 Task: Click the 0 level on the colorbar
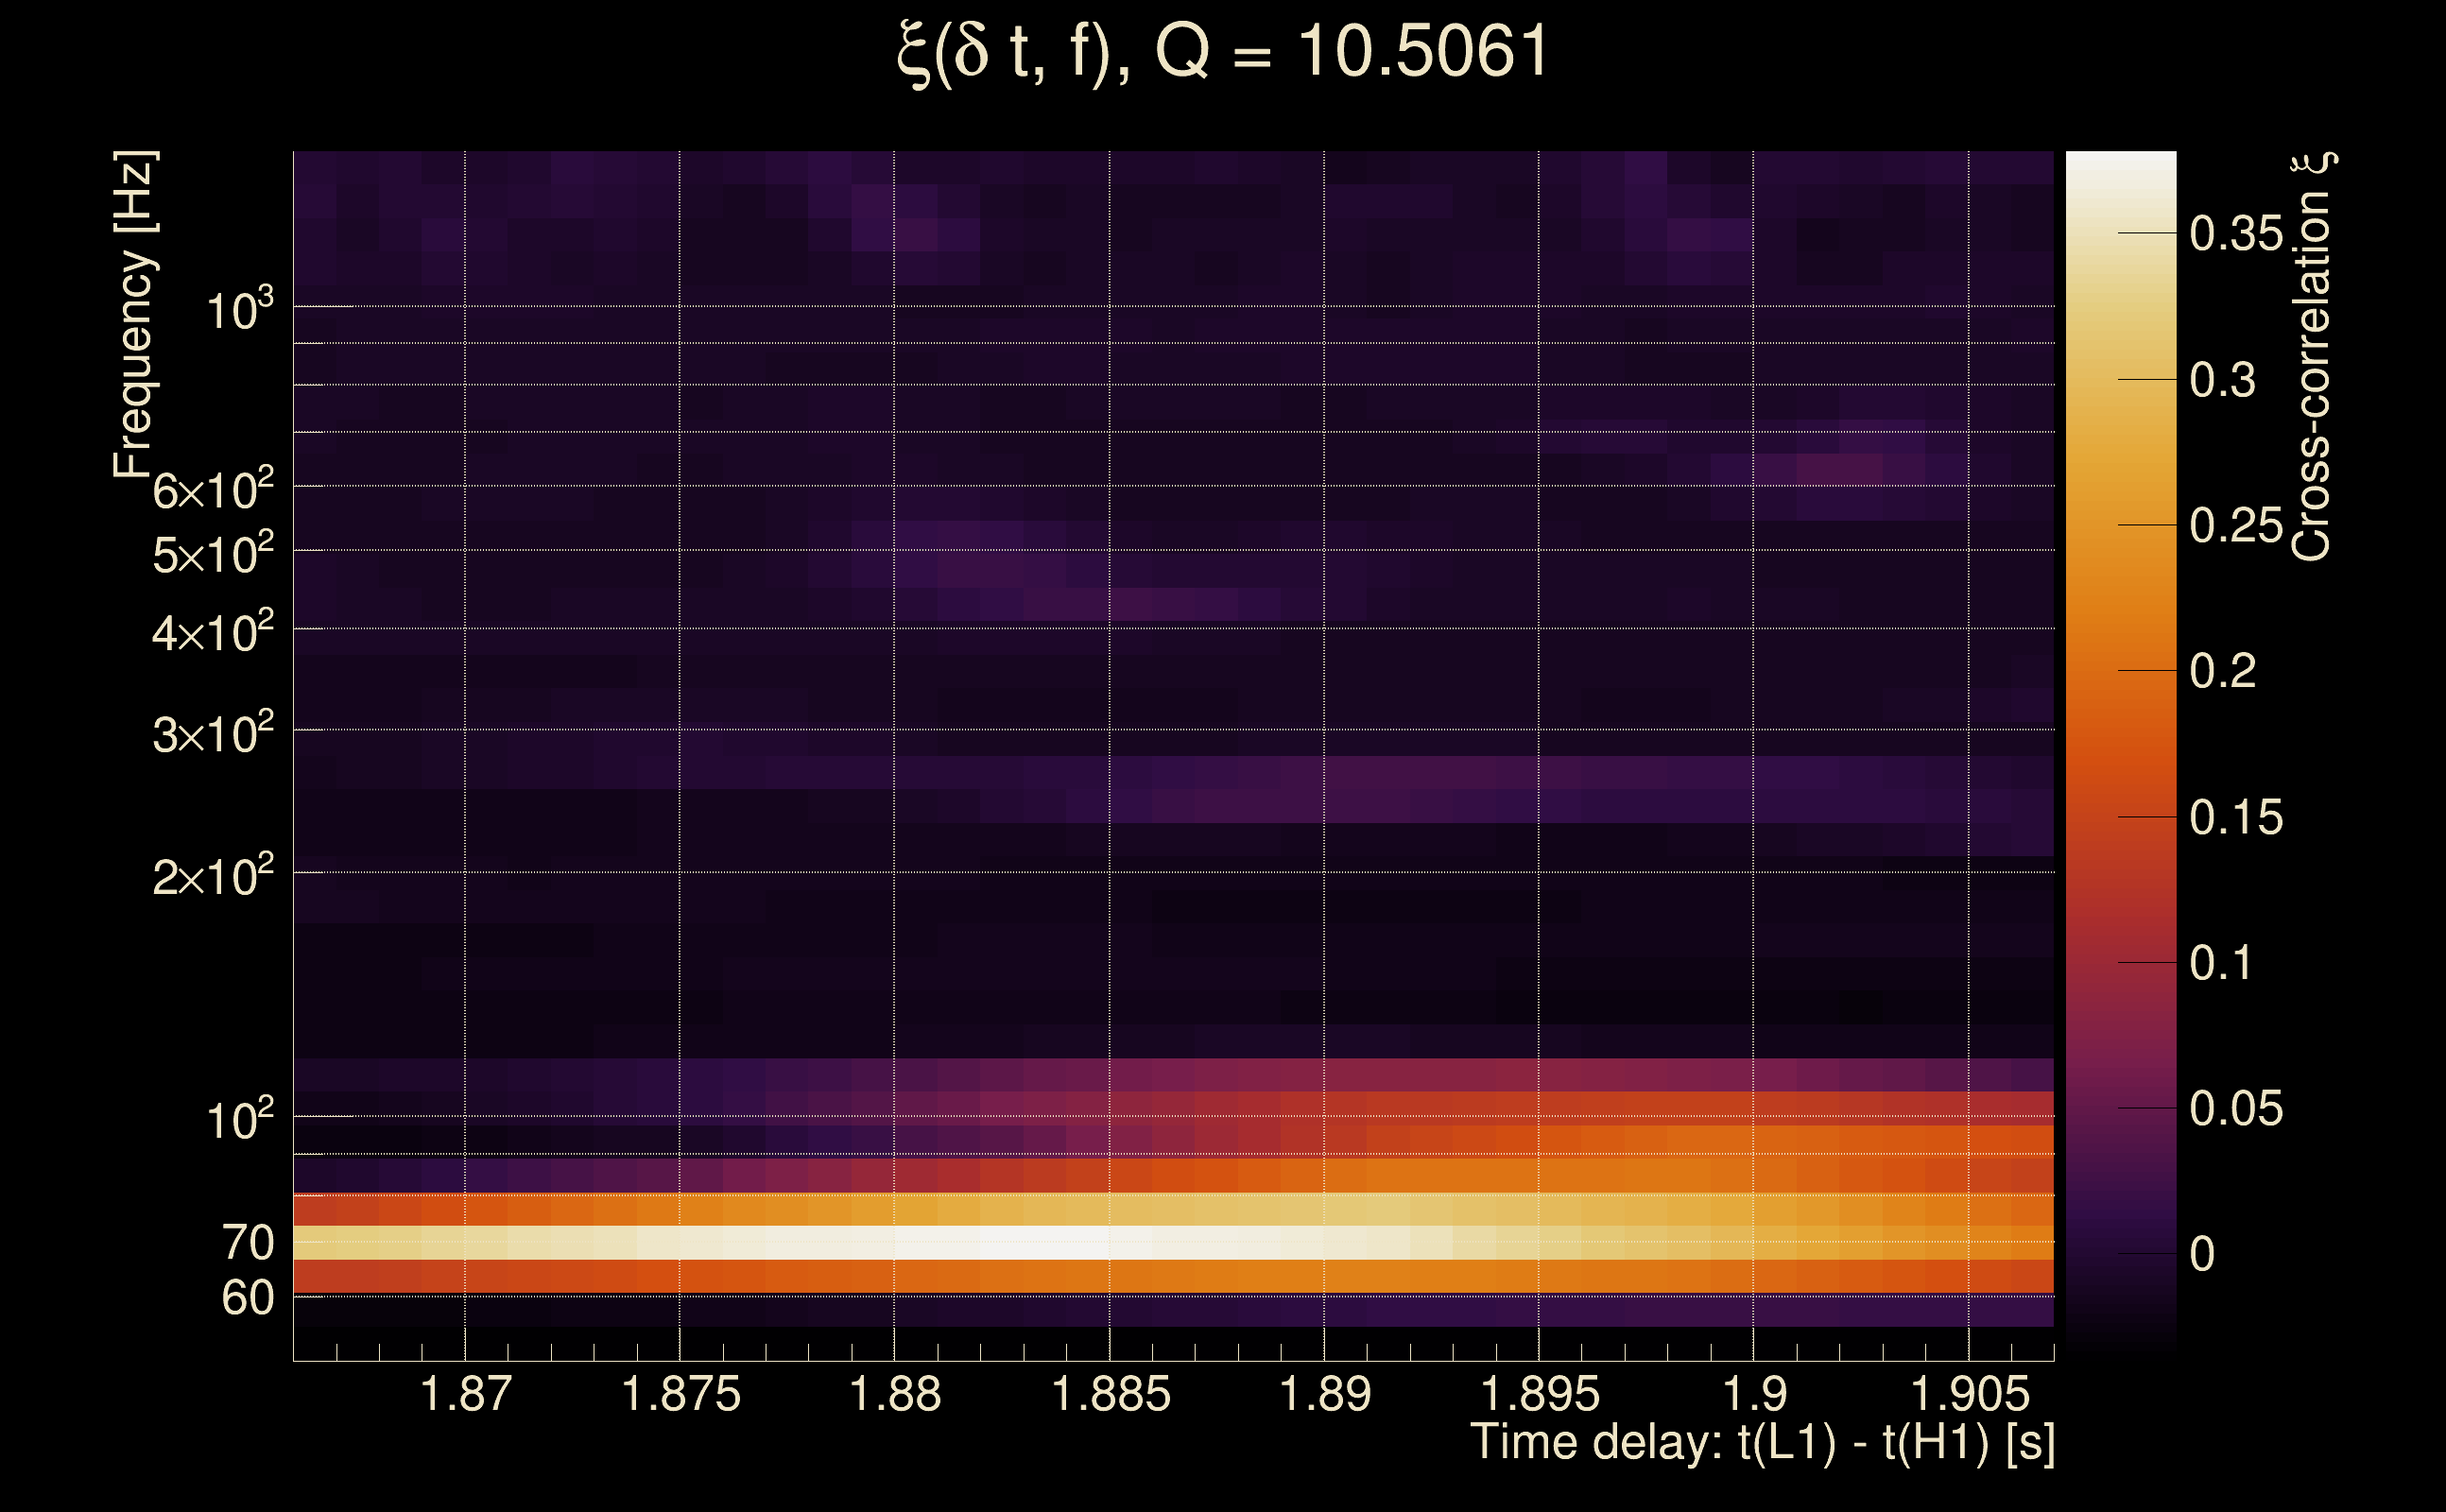click(2202, 1254)
